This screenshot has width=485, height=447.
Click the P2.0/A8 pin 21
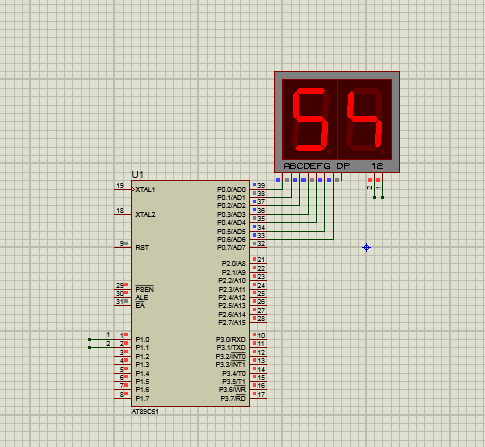[x=258, y=263]
